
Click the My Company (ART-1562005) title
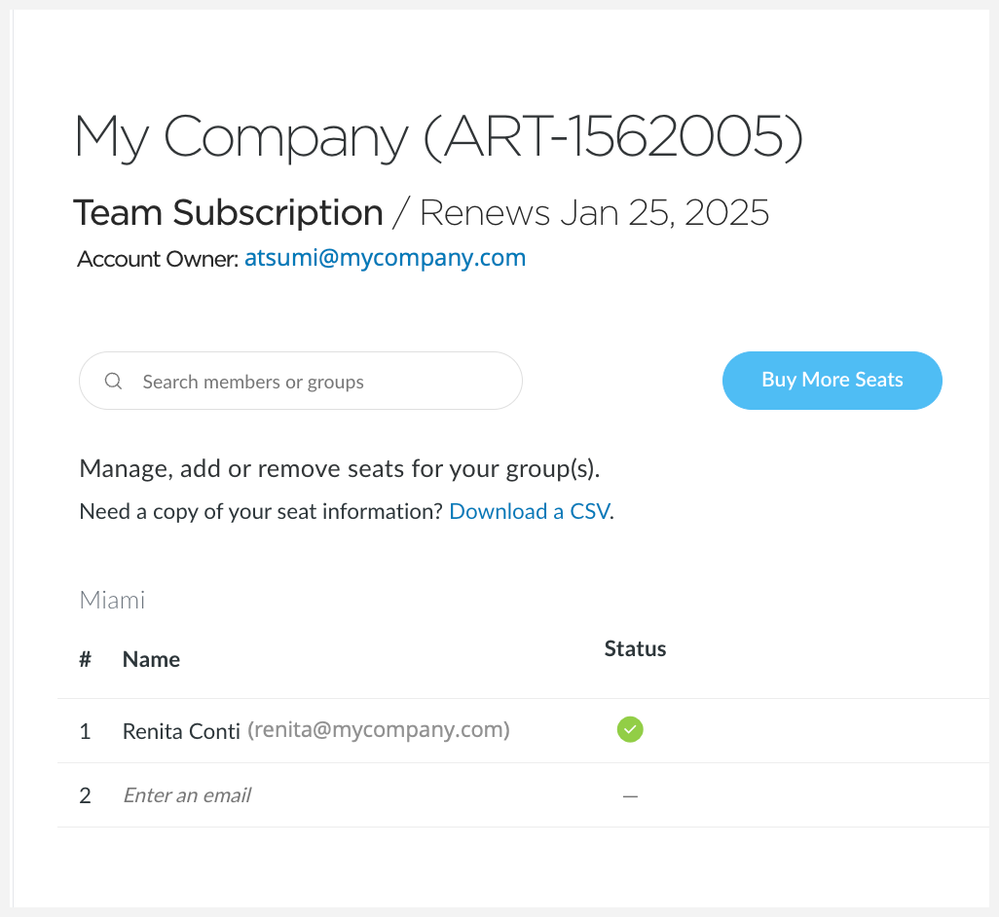(438, 138)
